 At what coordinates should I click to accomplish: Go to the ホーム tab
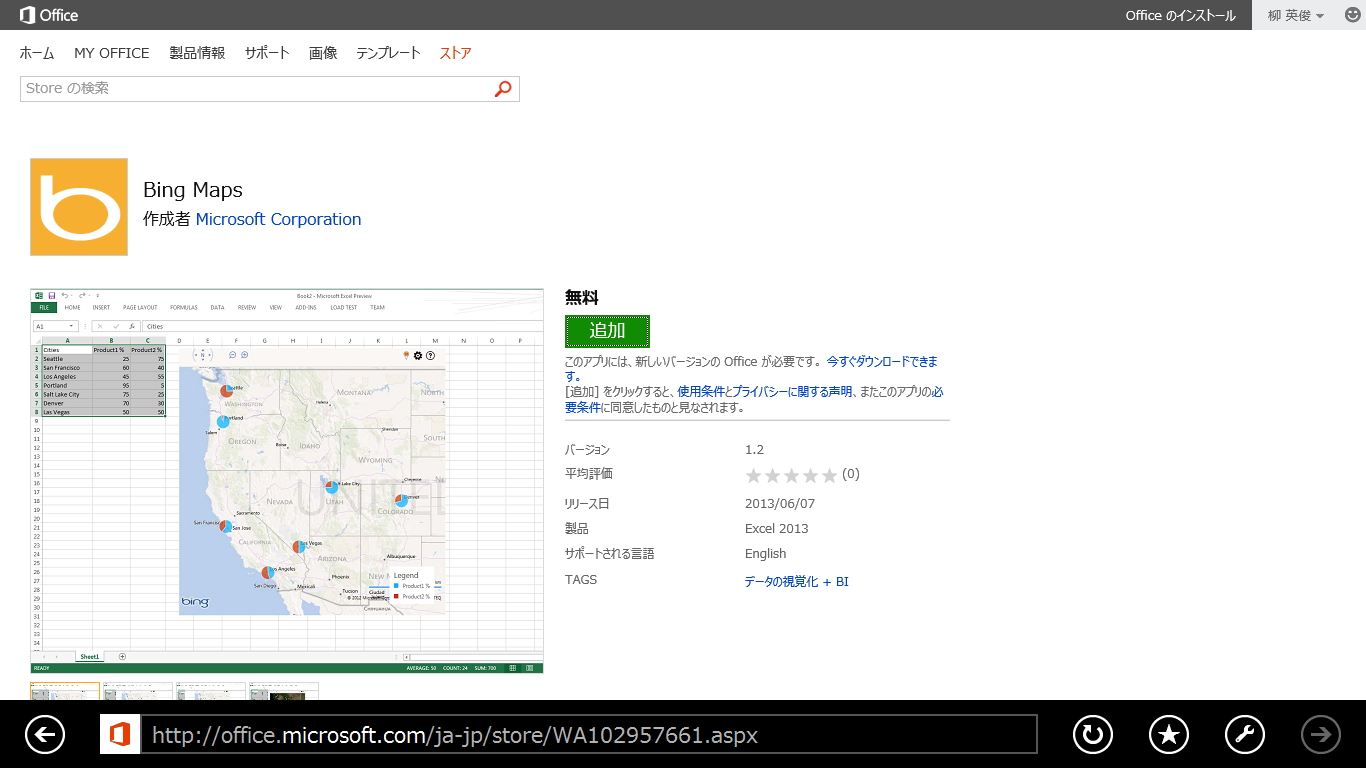coord(36,53)
